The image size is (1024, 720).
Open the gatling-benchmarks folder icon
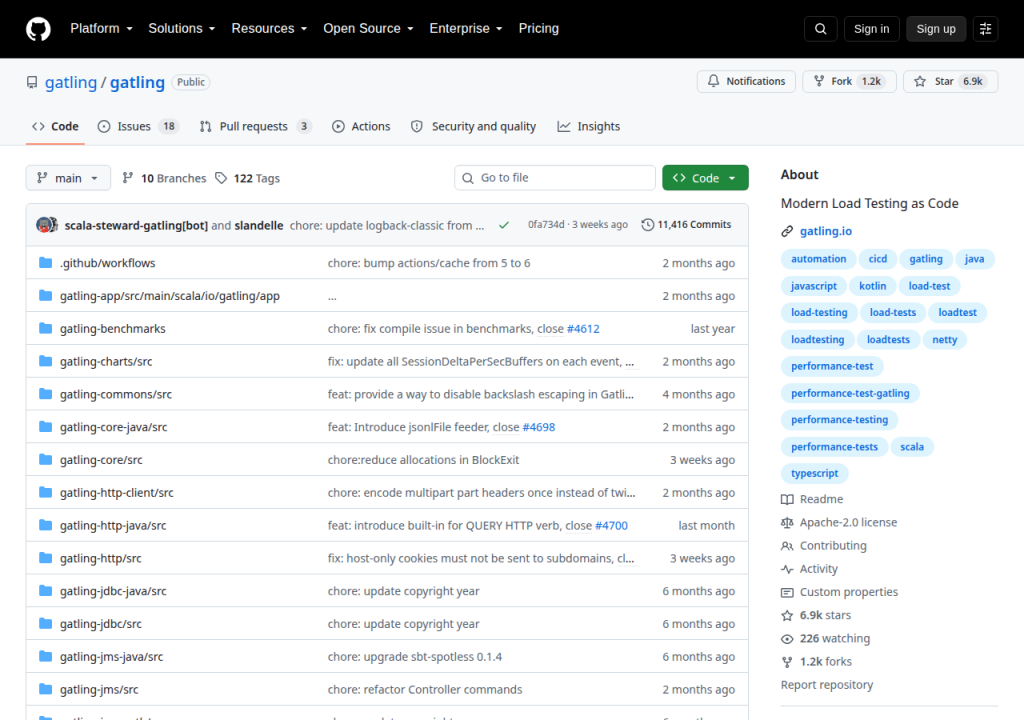(45, 328)
